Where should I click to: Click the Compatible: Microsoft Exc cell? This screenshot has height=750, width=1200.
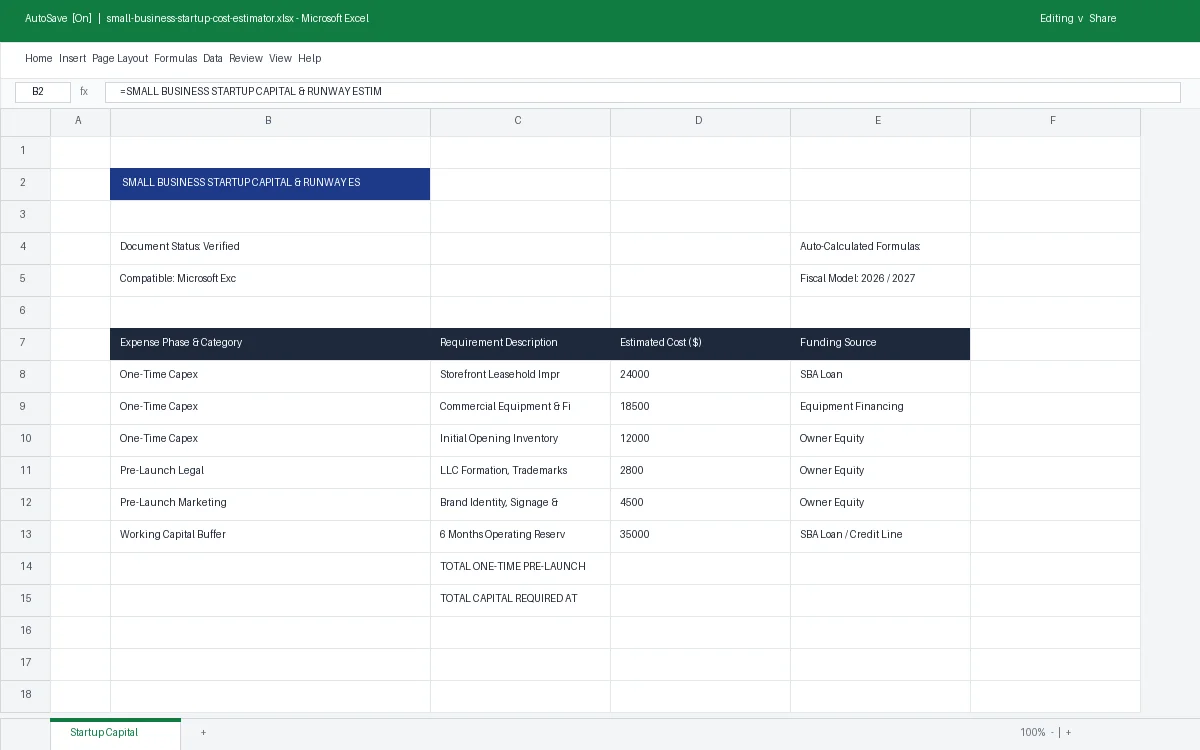(270, 280)
